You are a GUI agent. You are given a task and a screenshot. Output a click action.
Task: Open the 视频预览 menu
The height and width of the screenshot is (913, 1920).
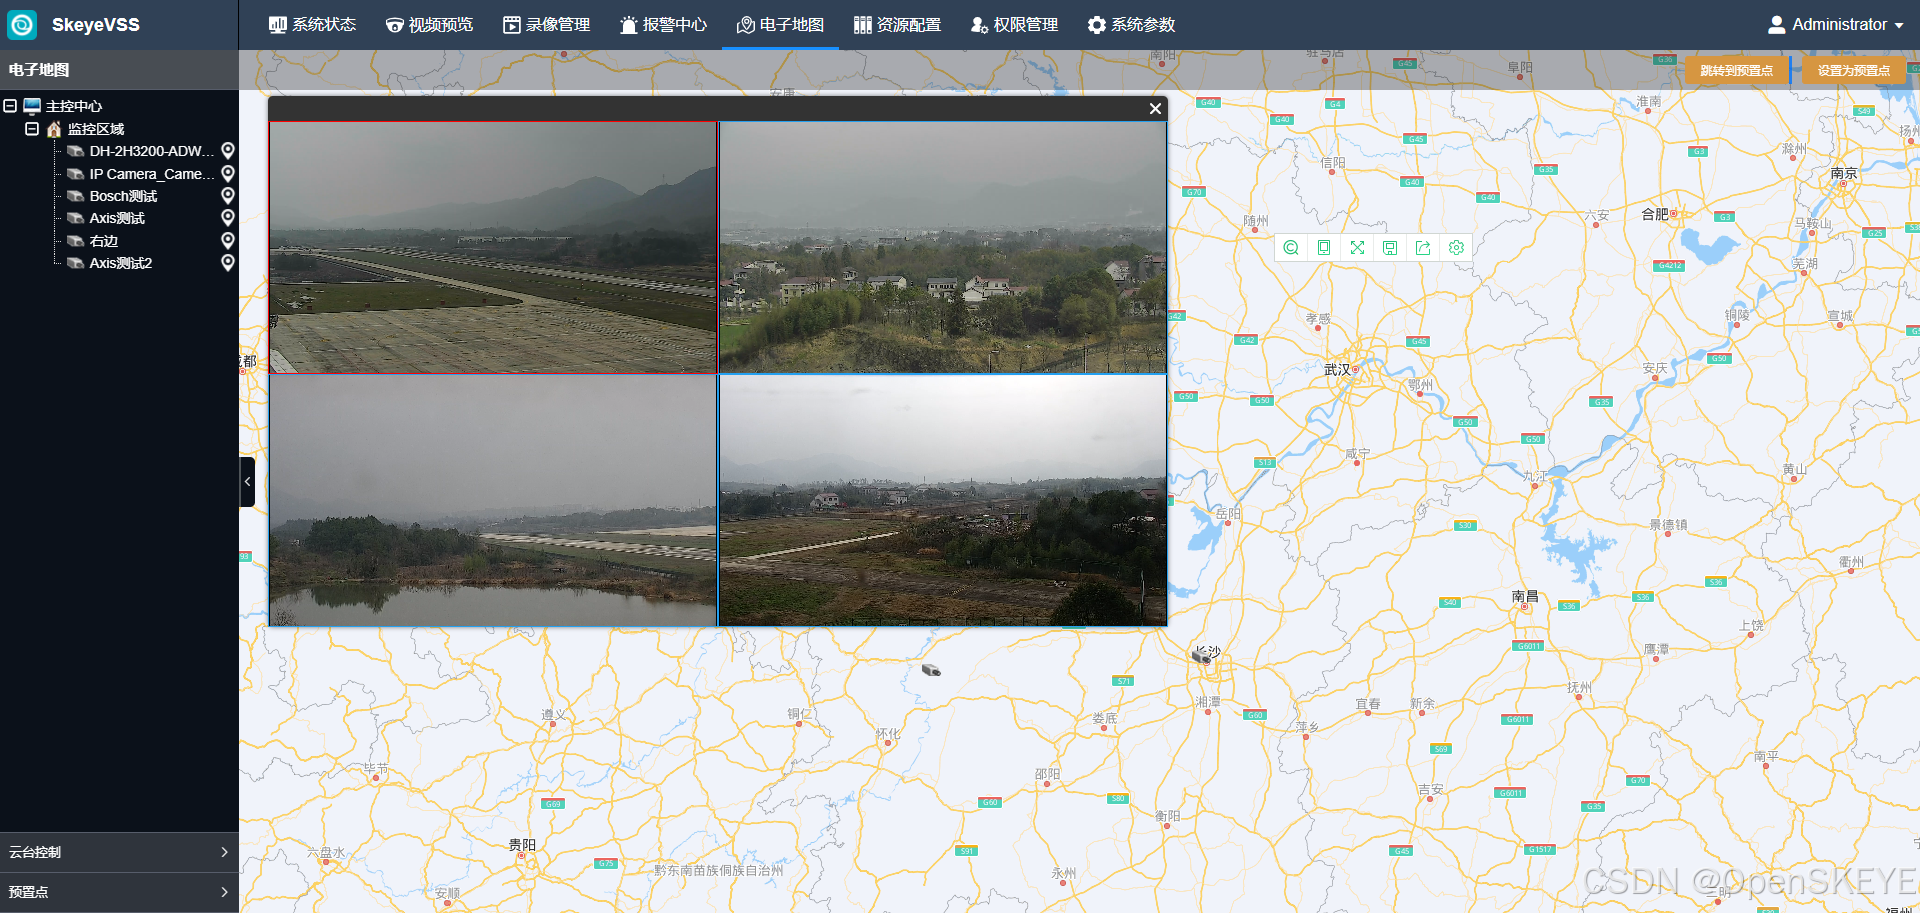pos(429,25)
